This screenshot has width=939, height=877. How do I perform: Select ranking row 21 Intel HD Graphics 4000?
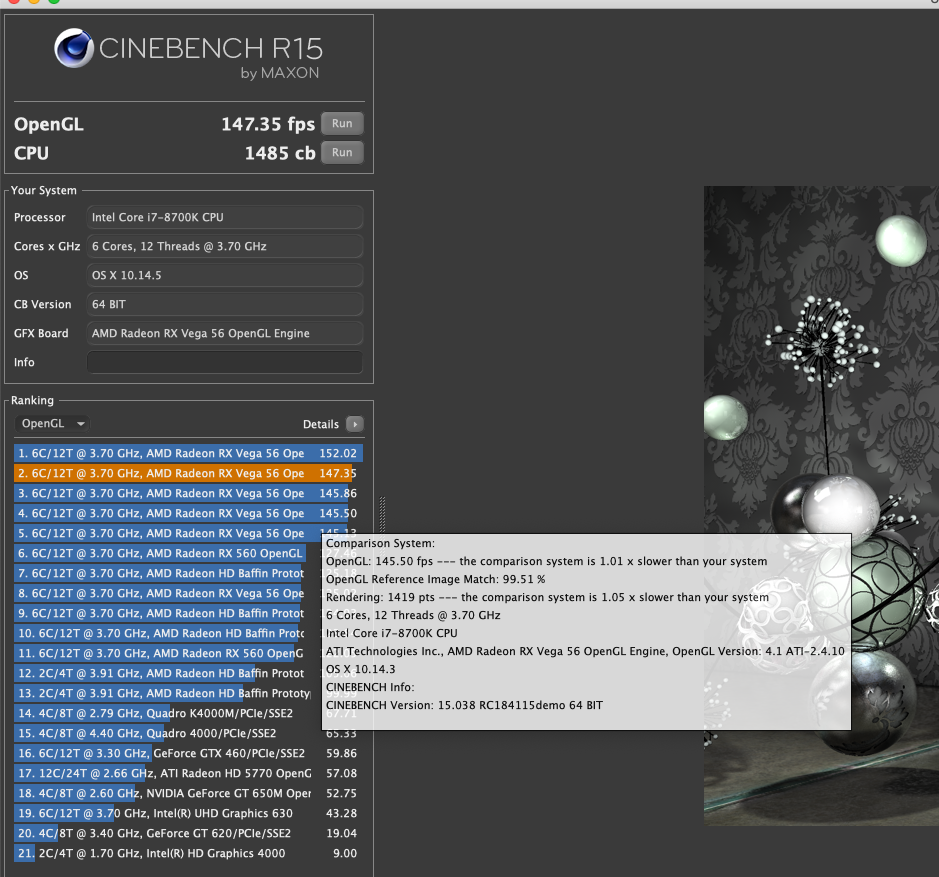point(188,853)
